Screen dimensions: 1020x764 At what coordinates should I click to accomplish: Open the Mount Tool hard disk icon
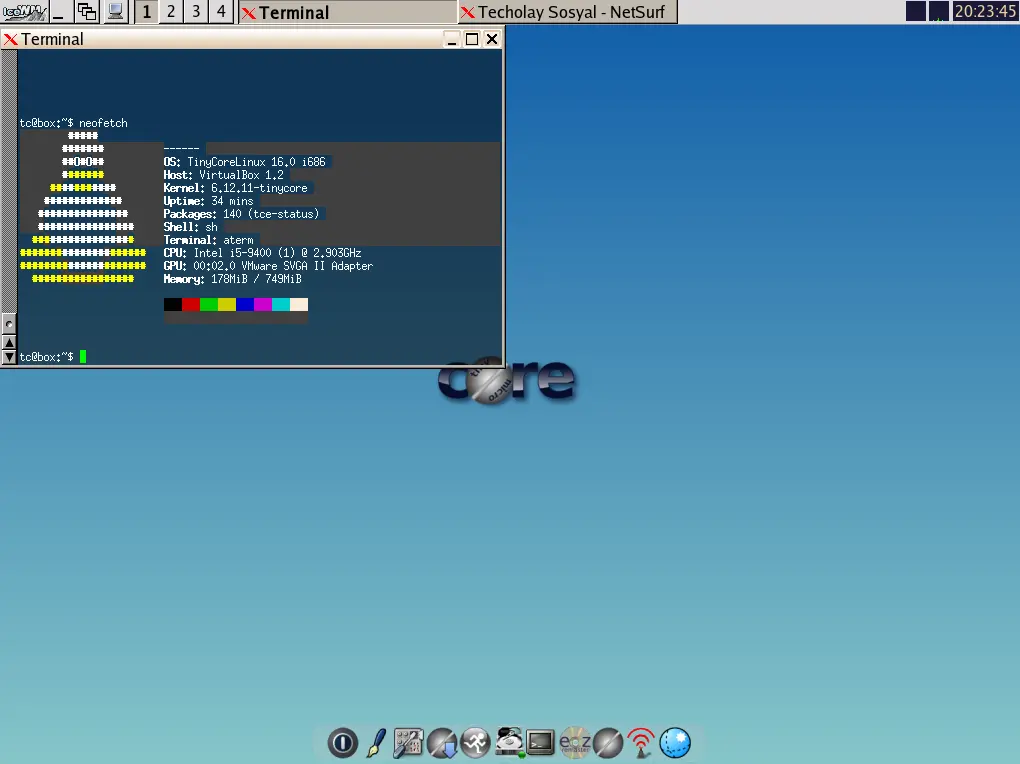point(509,742)
